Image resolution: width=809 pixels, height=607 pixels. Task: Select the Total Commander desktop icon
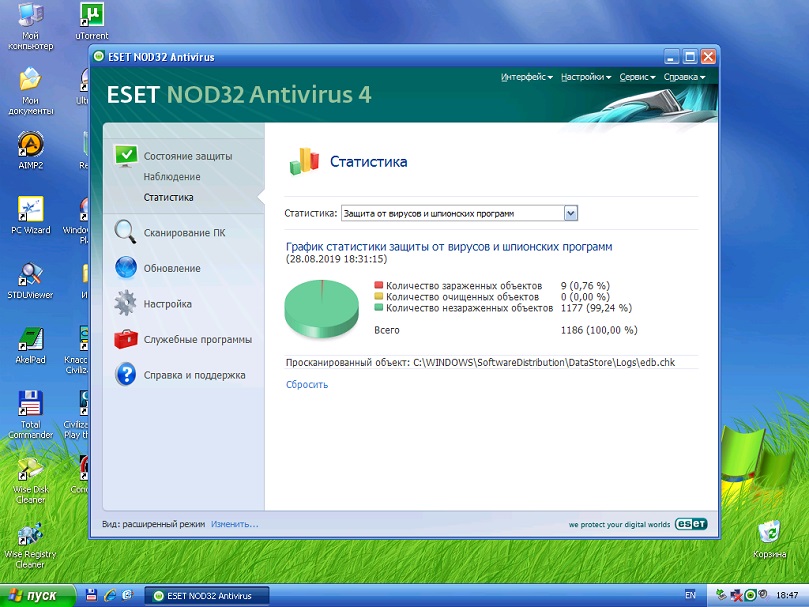pyautogui.click(x=30, y=415)
